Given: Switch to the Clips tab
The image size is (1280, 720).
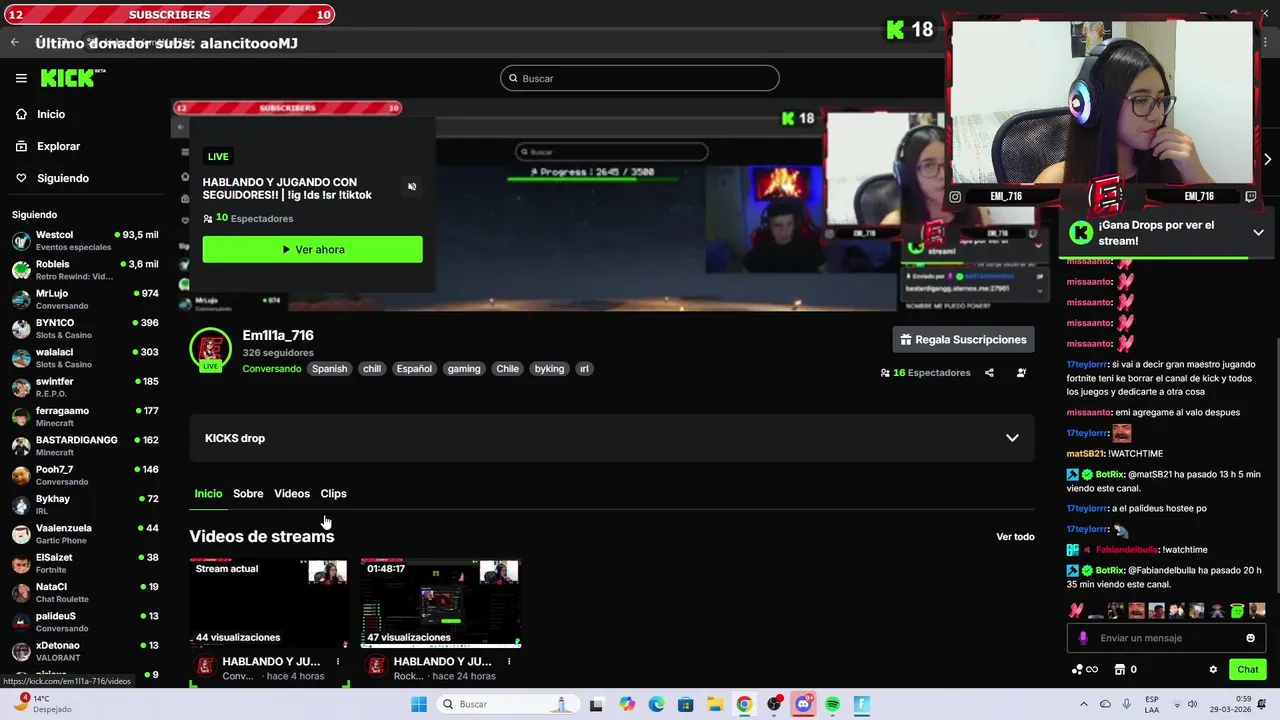Looking at the screenshot, I should pos(333,494).
